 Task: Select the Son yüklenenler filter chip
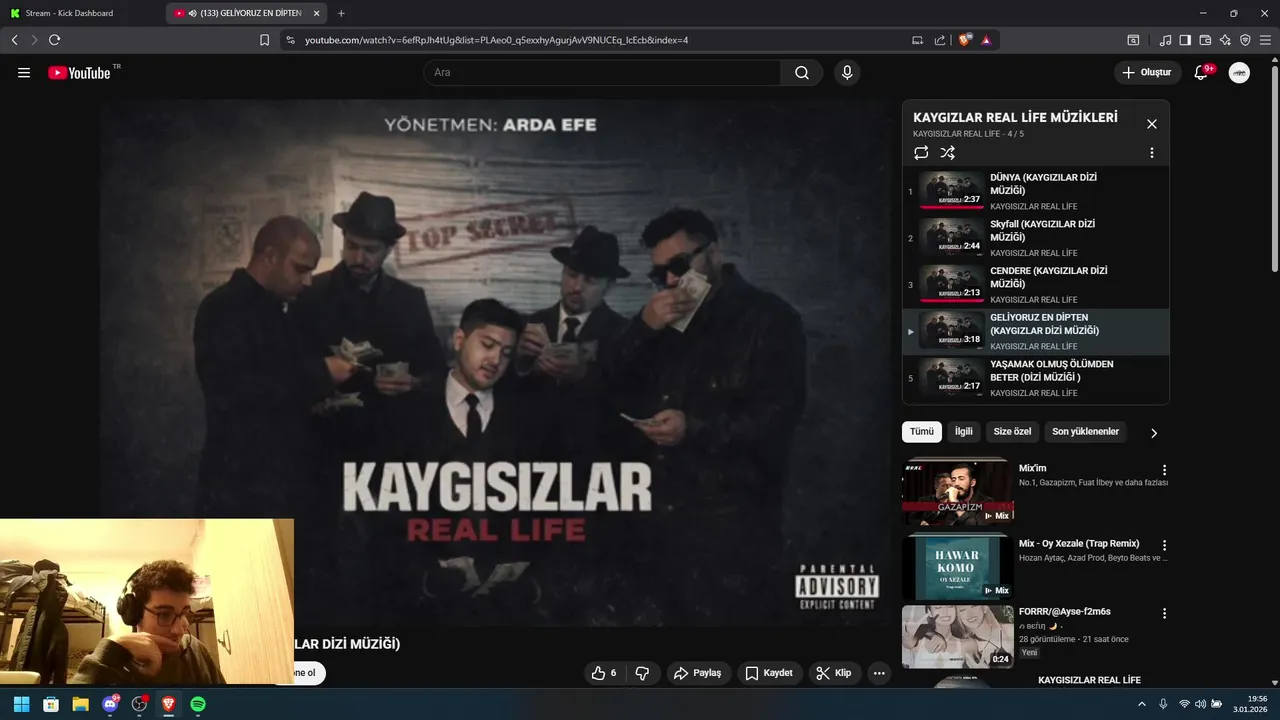pos(1085,431)
